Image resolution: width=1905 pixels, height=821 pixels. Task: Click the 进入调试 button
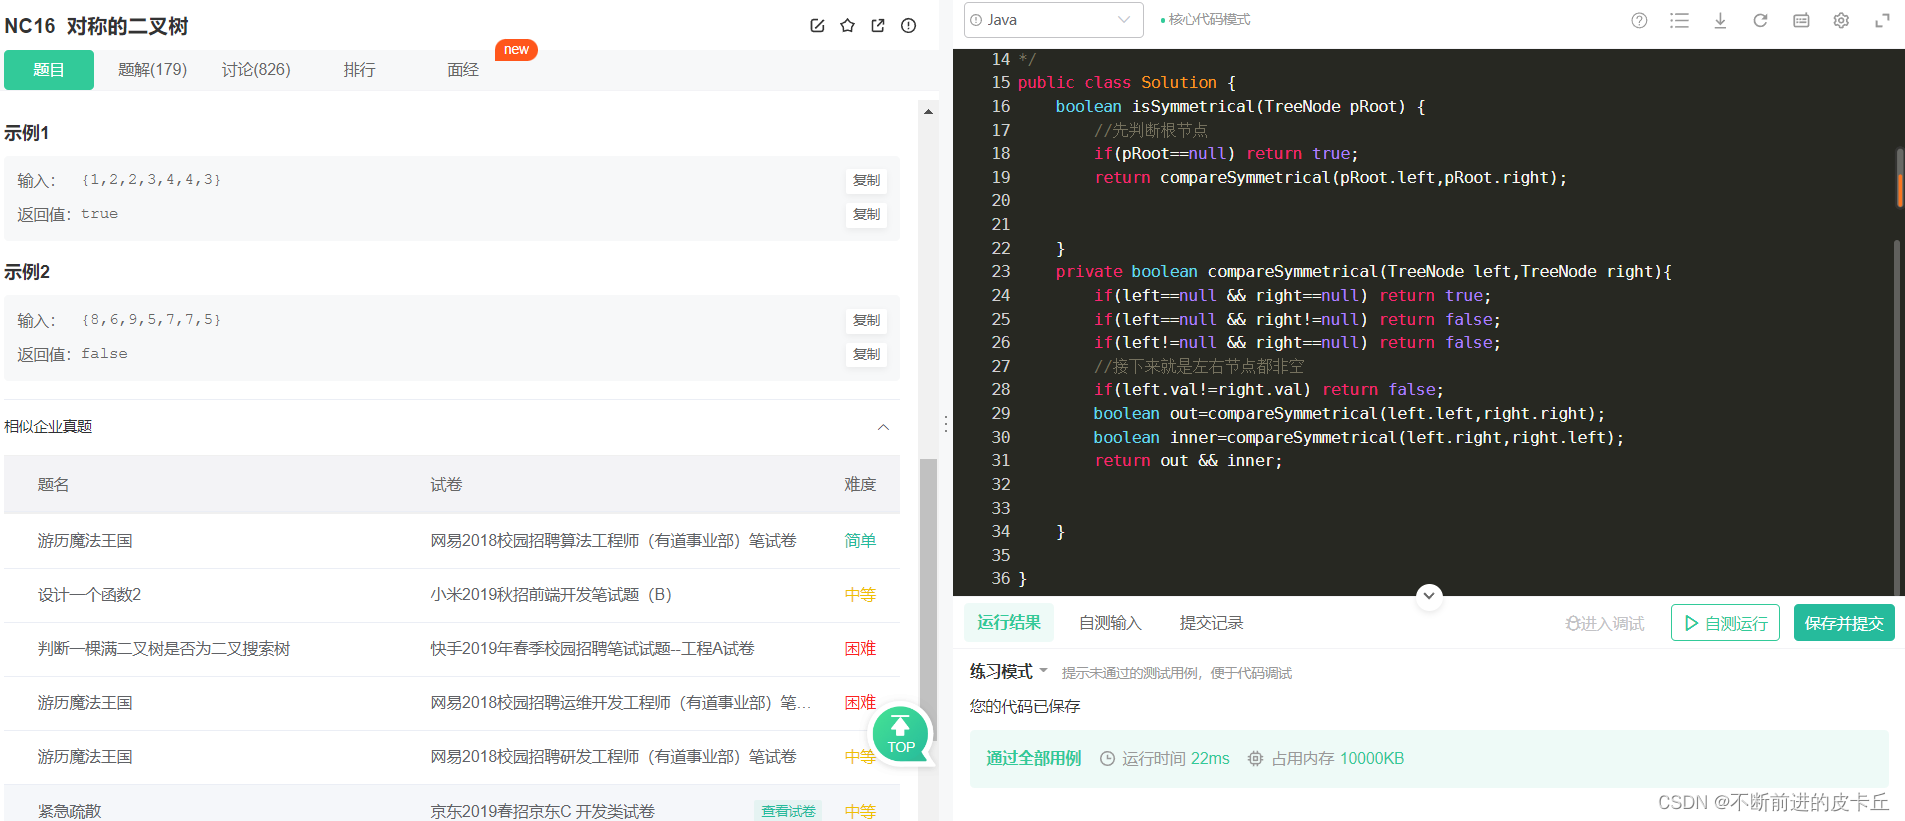1605,623
